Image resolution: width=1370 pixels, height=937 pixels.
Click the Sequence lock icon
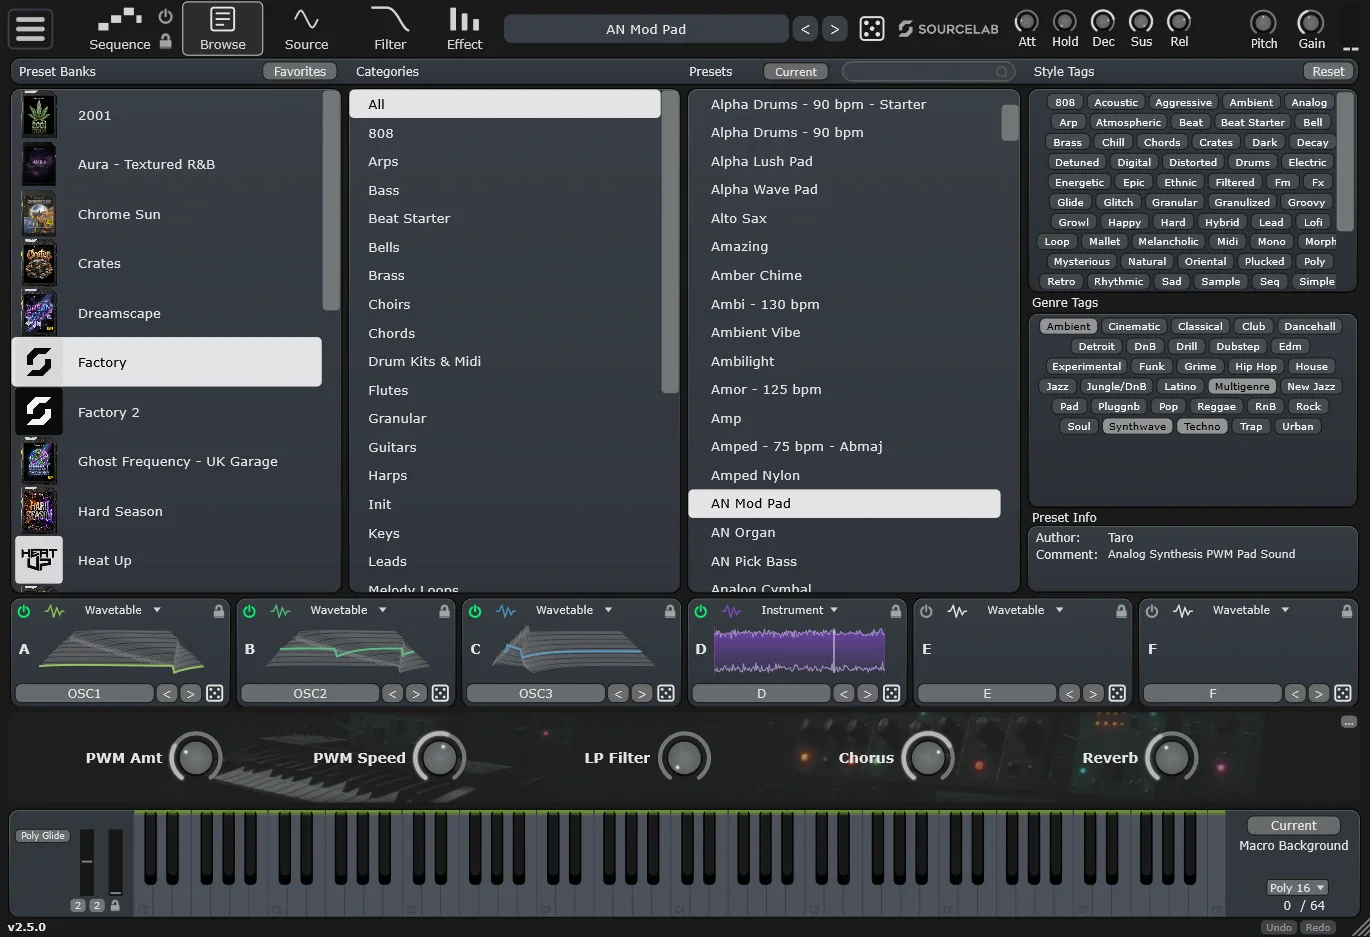pyautogui.click(x=166, y=42)
